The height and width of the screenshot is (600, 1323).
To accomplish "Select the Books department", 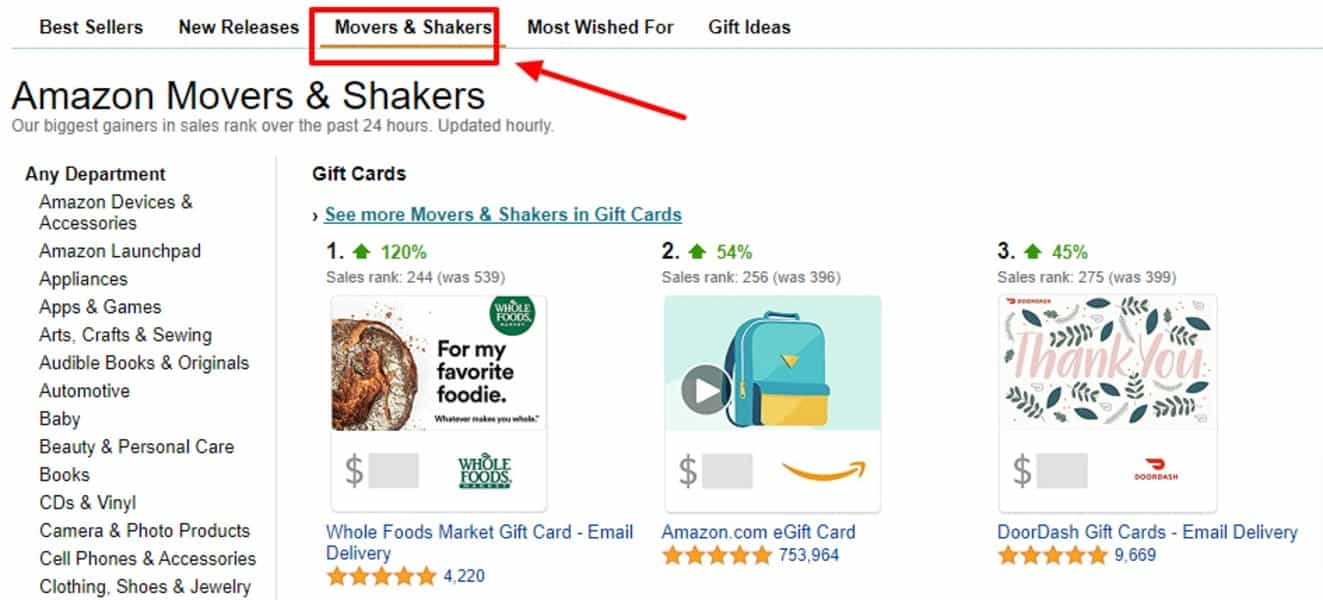I will pyautogui.click(x=64, y=474).
